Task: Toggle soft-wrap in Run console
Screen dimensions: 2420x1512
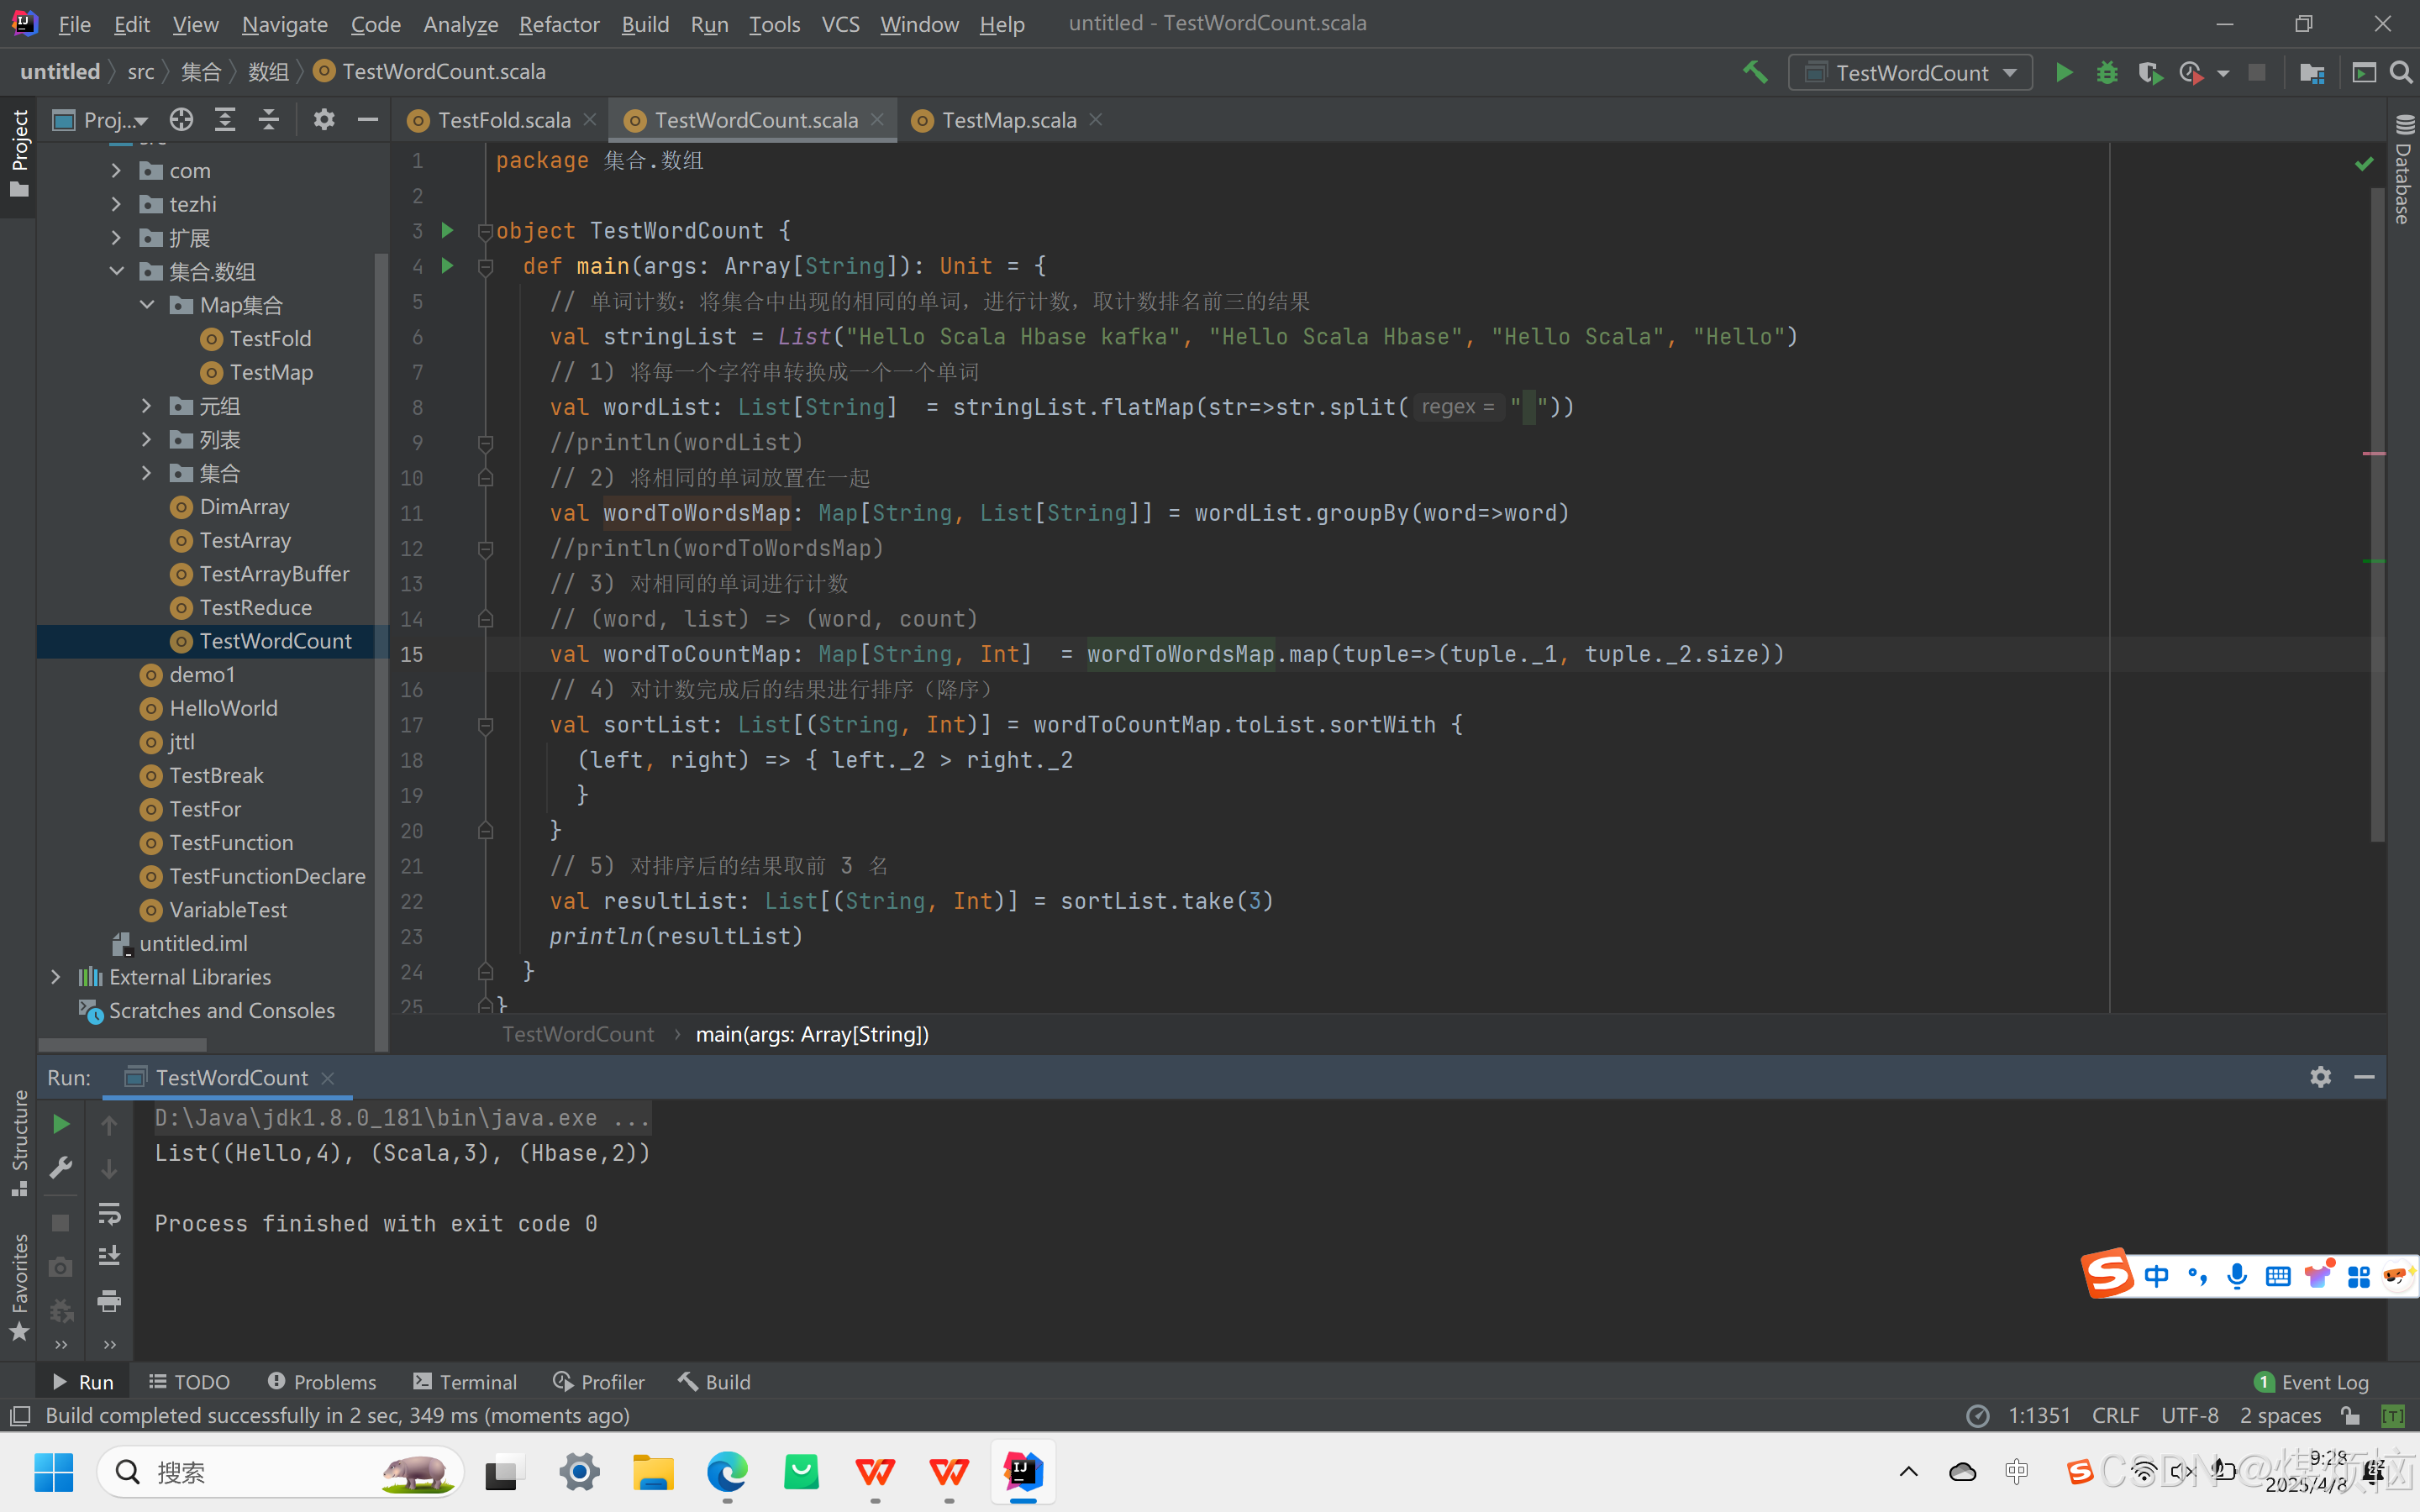Action: 109,1213
